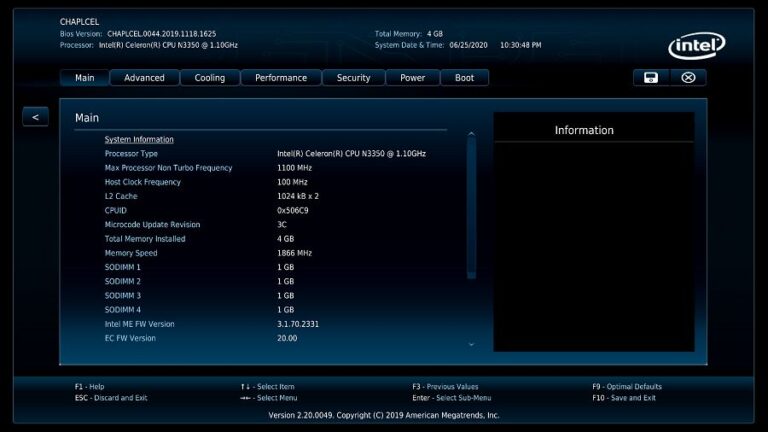
Task: Select the Intel ME FW Version label
Action: [140, 324]
